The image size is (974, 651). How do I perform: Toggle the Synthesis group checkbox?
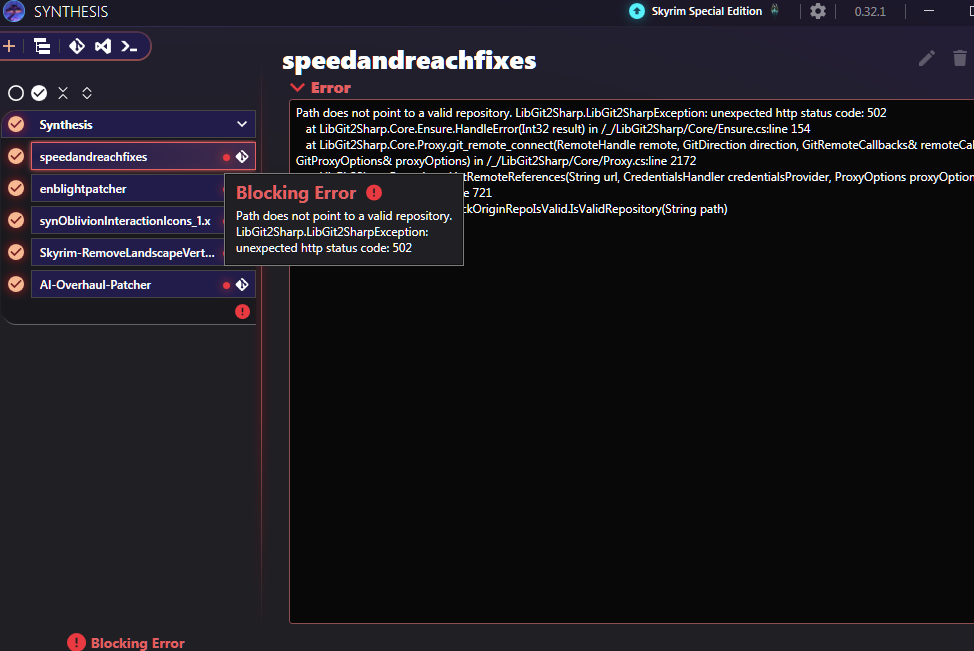(x=16, y=124)
